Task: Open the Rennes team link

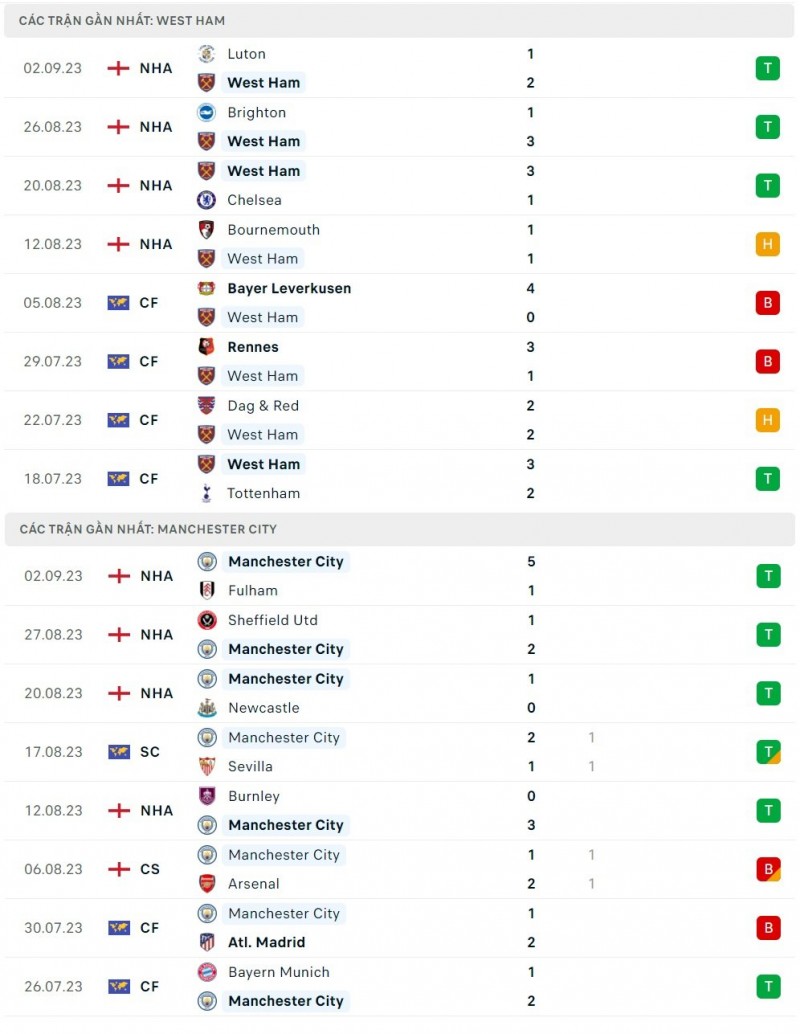Action: (x=253, y=347)
